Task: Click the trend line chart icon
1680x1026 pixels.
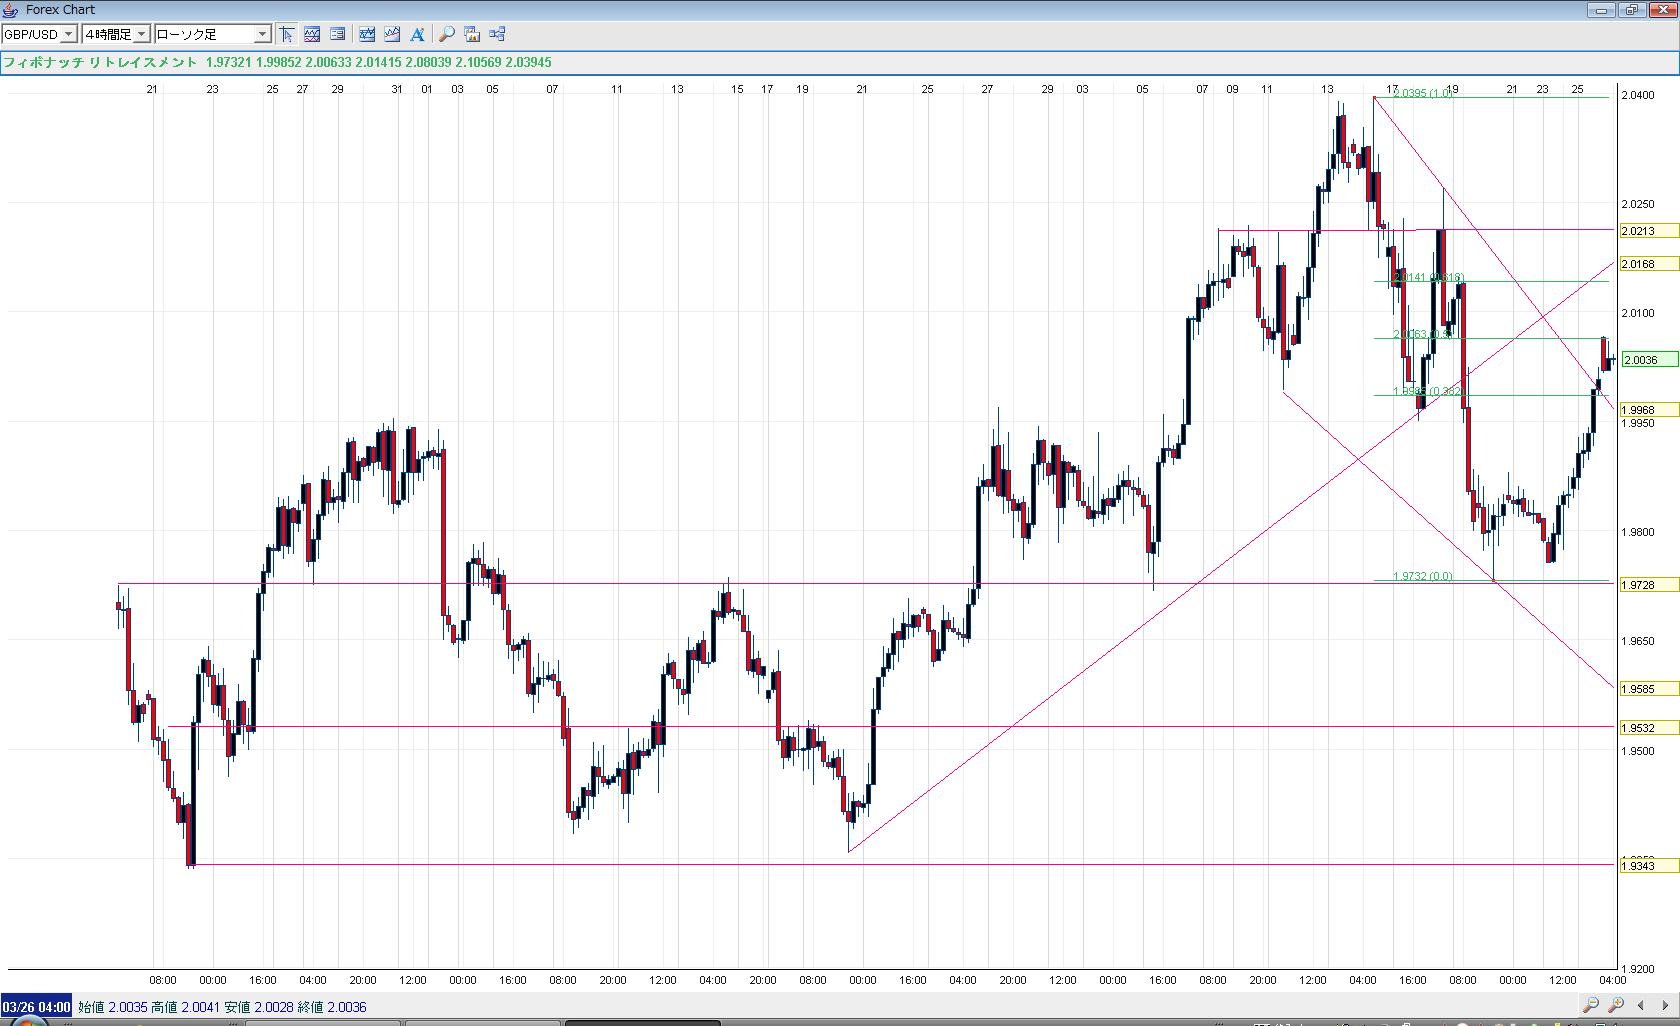Action: tap(367, 34)
